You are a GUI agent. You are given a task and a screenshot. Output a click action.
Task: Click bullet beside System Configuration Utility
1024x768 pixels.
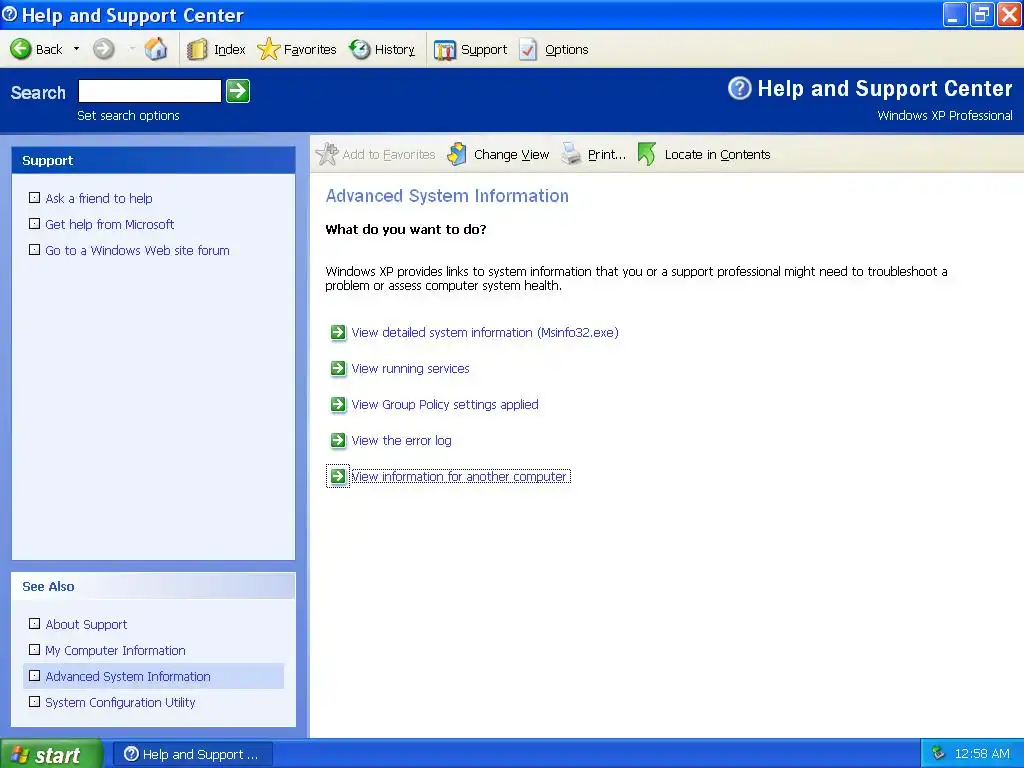[x=35, y=702]
